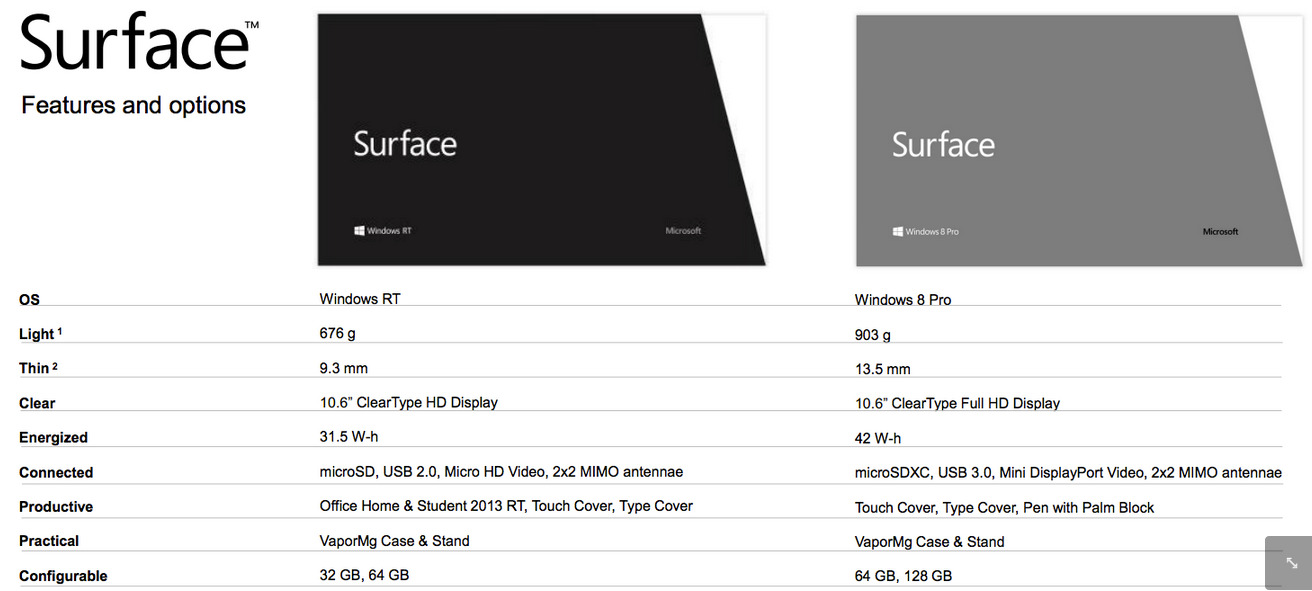The image size is (1312, 591).
Task: Select the Surface wordmark on the black tablet
Action: click(405, 143)
